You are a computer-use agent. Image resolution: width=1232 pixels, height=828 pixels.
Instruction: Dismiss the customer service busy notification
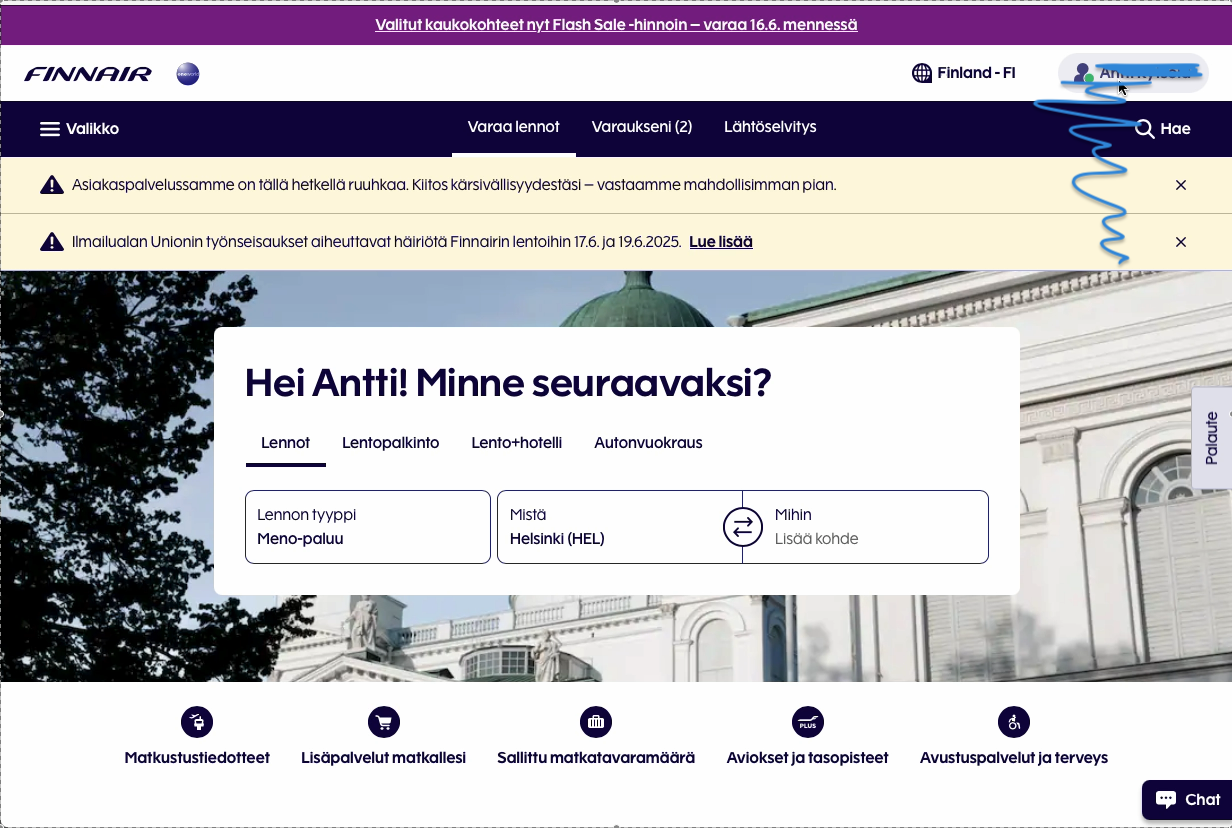[1181, 185]
